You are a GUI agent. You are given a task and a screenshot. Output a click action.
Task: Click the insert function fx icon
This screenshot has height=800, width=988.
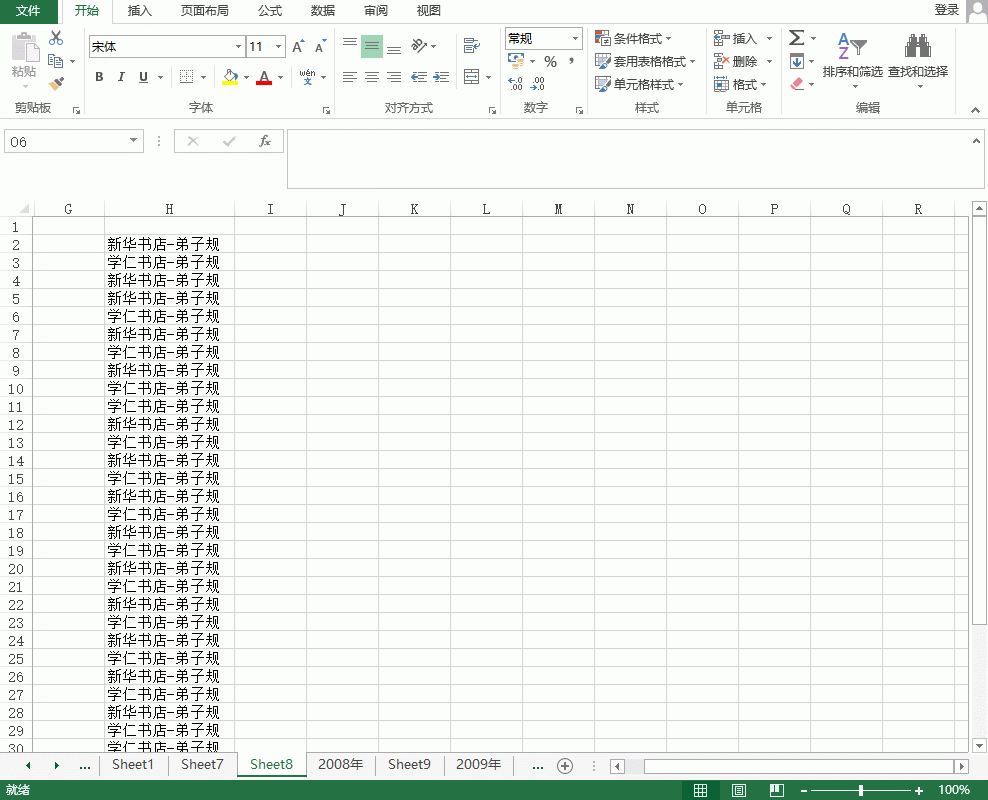pos(265,142)
